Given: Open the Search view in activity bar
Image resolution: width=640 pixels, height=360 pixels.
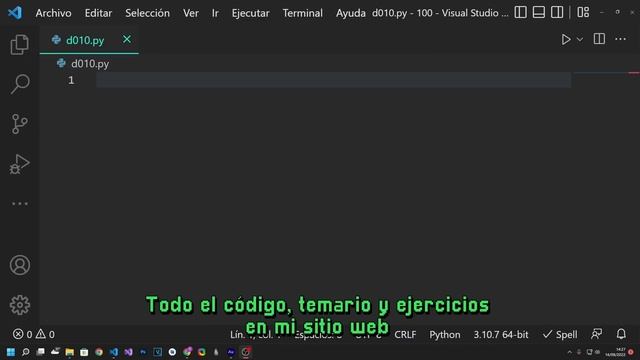Looking at the screenshot, I should [20, 84].
